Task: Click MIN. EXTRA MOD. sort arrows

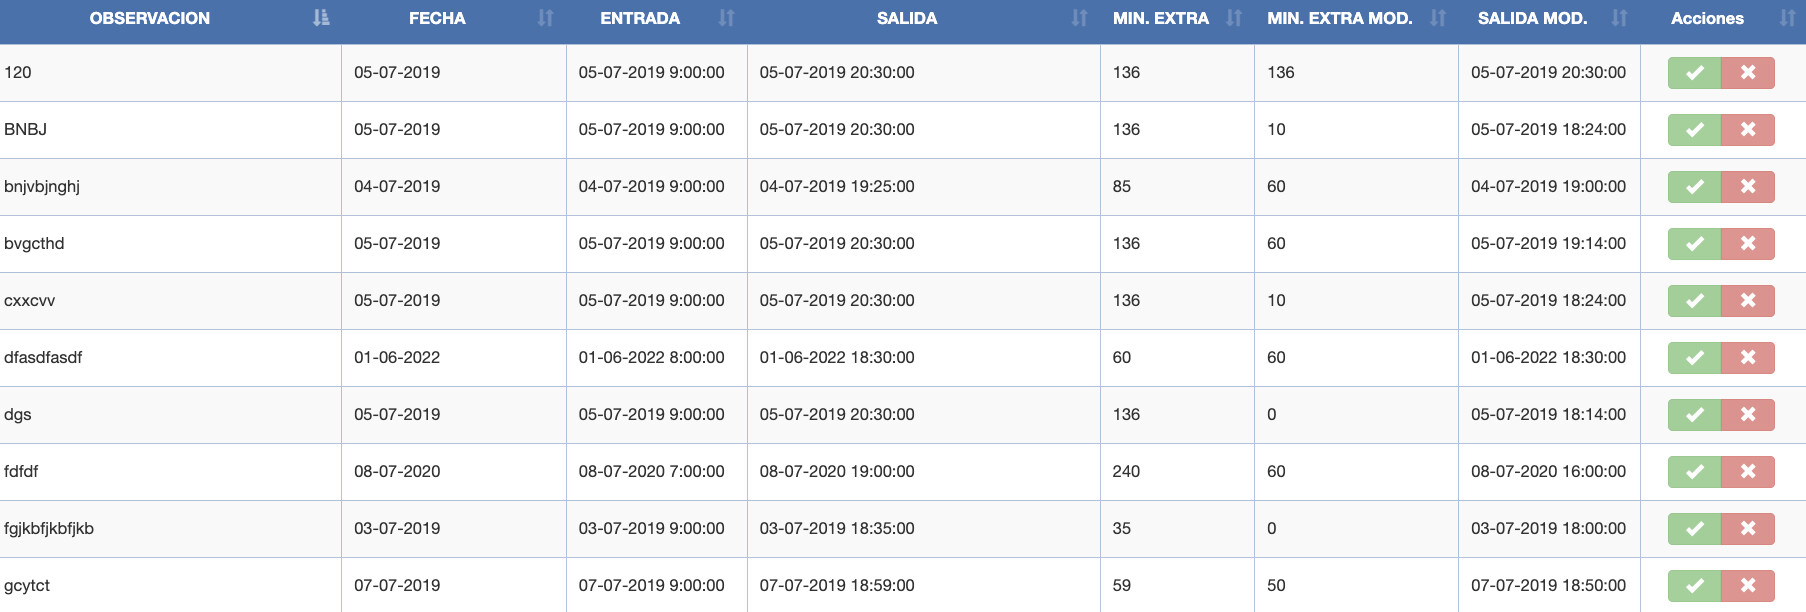Action: [x=1438, y=18]
